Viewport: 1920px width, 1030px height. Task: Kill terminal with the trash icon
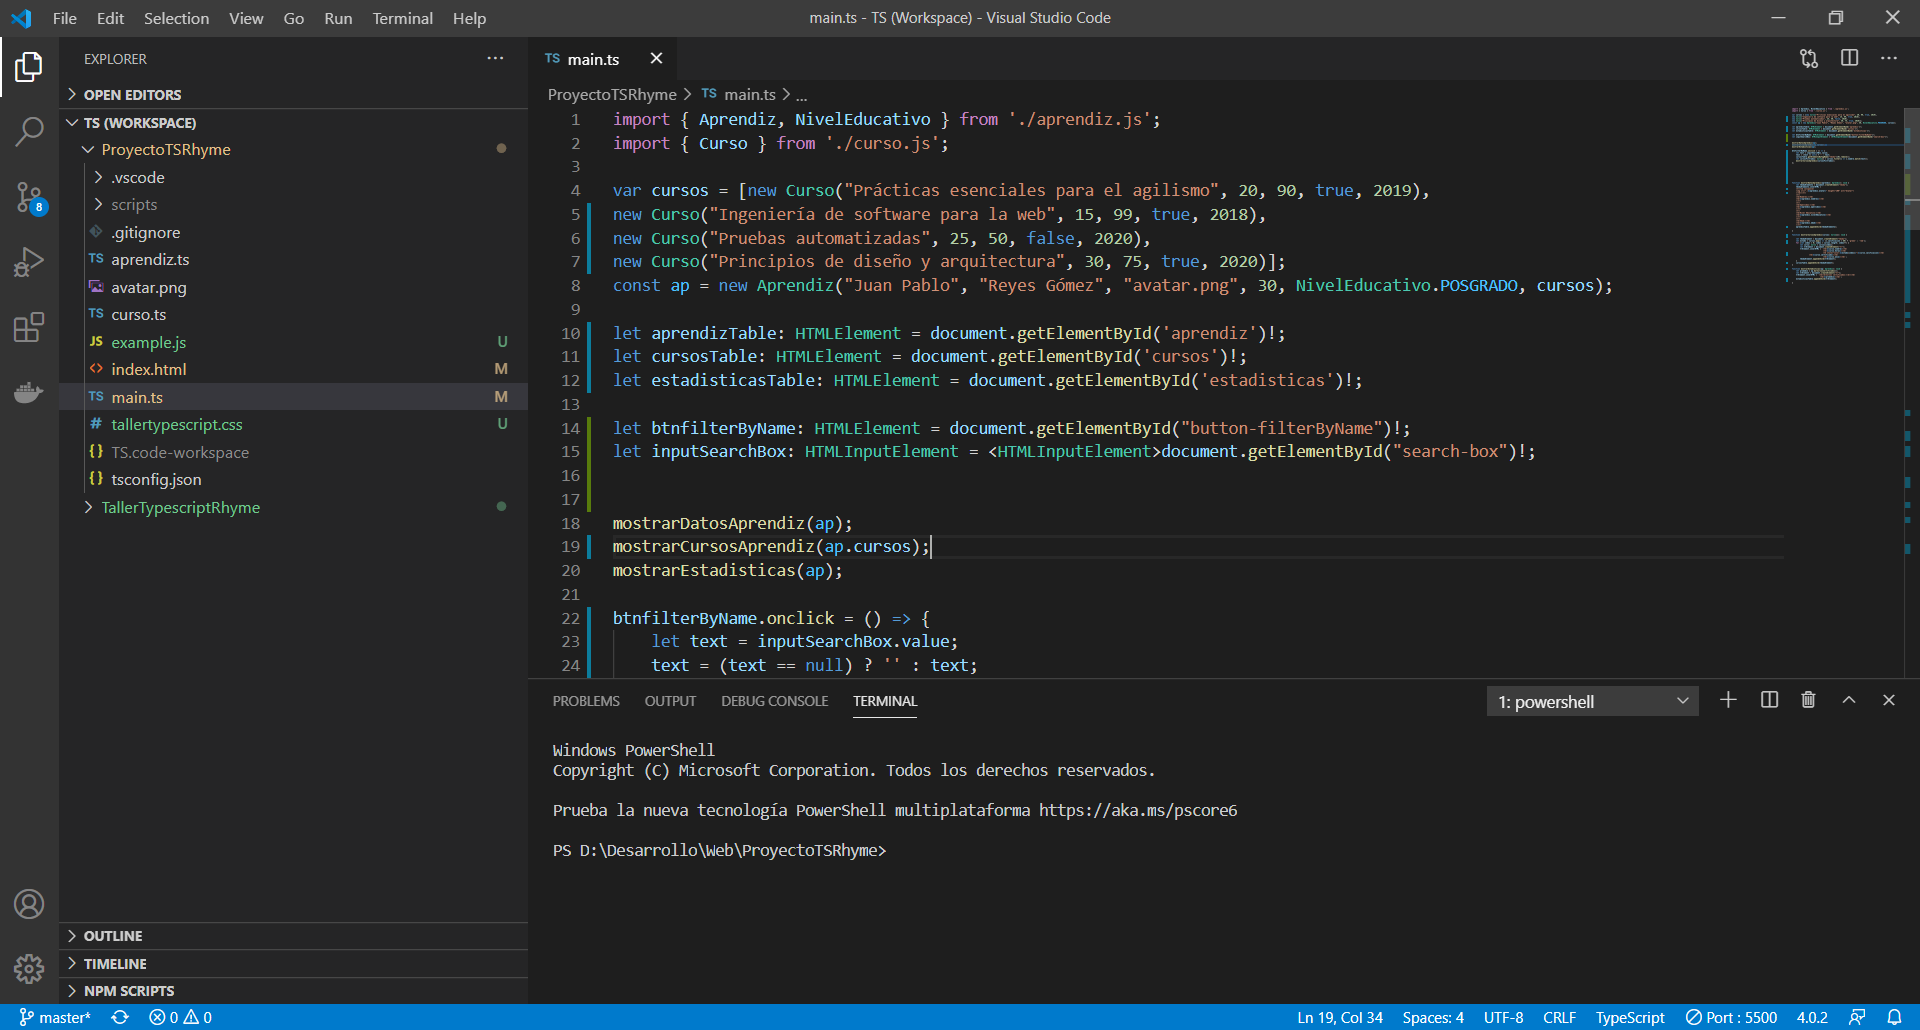pyautogui.click(x=1808, y=700)
